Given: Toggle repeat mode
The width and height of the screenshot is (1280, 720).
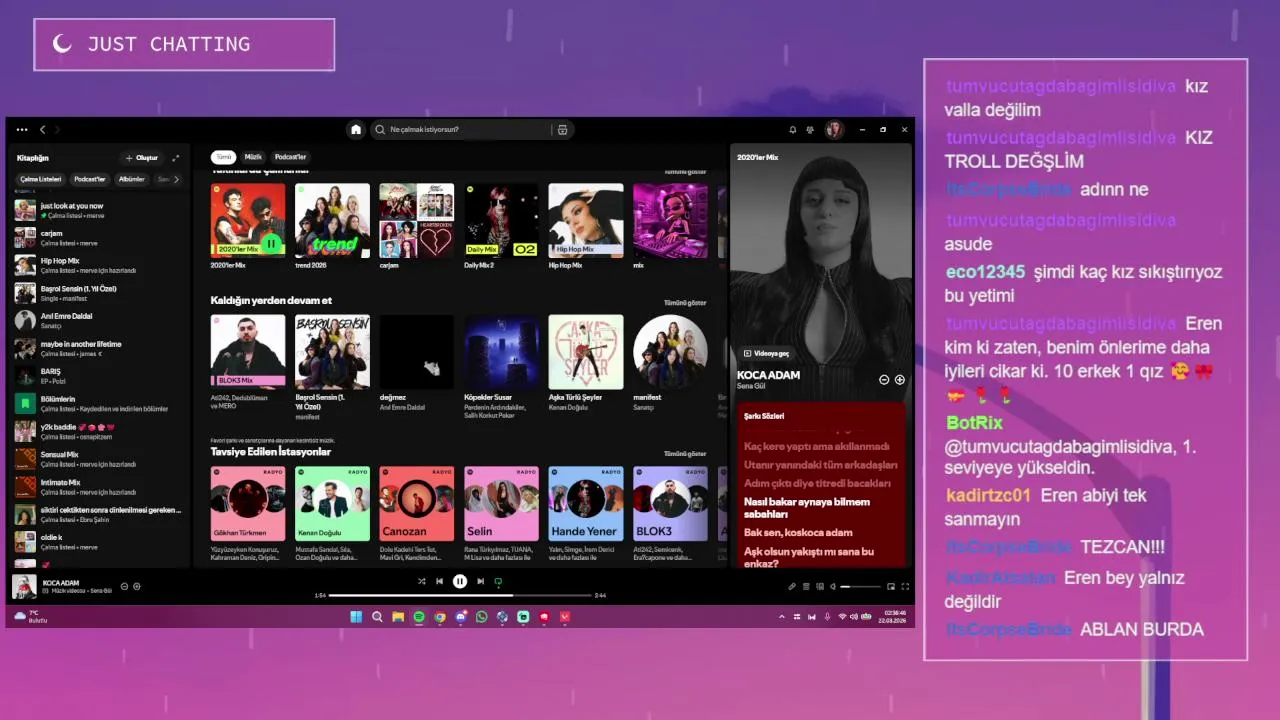Looking at the screenshot, I should [x=498, y=581].
